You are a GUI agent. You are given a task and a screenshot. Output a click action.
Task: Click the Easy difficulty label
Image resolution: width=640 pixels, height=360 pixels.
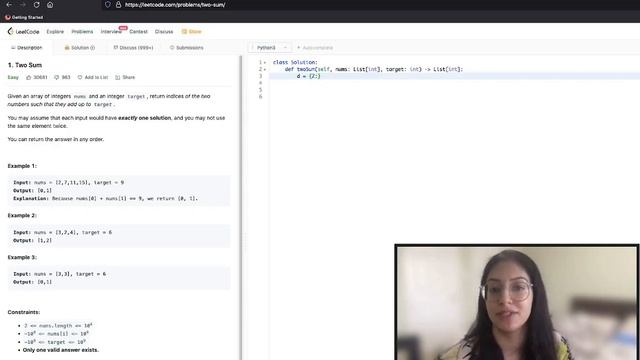13,77
